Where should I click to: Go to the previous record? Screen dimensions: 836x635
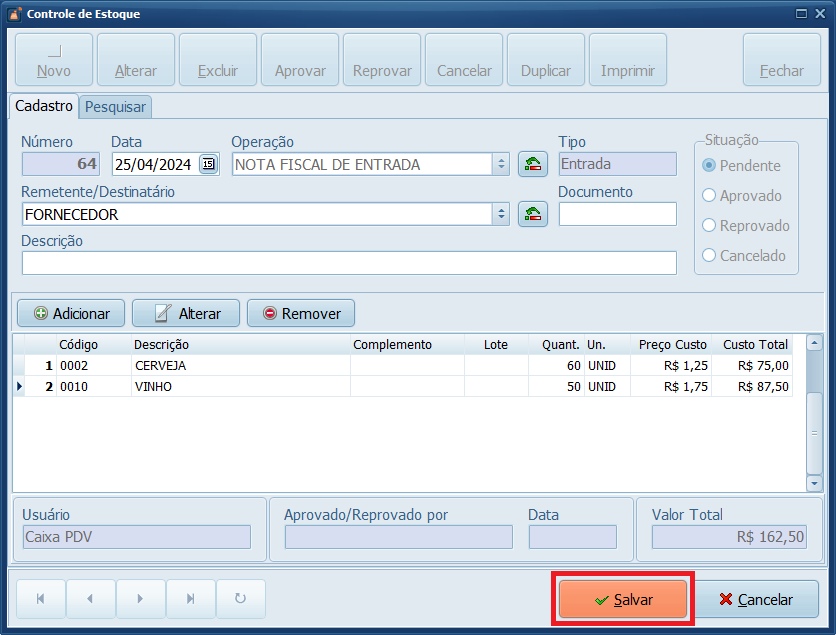coord(91,599)
